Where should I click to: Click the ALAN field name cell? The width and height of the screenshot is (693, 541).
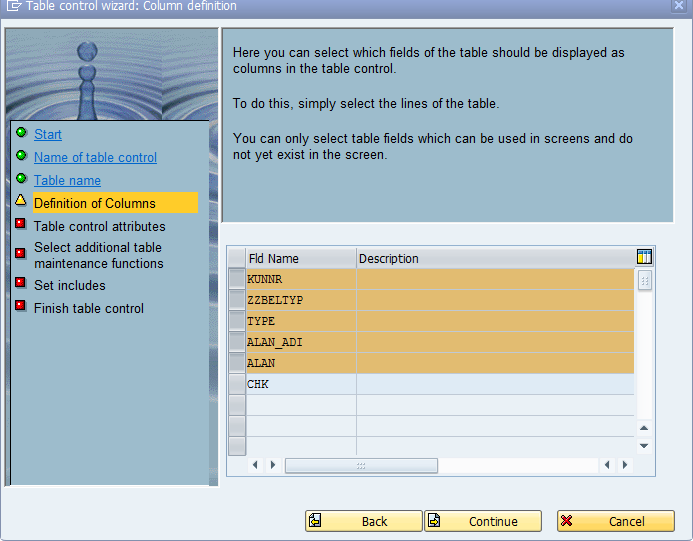301,363
